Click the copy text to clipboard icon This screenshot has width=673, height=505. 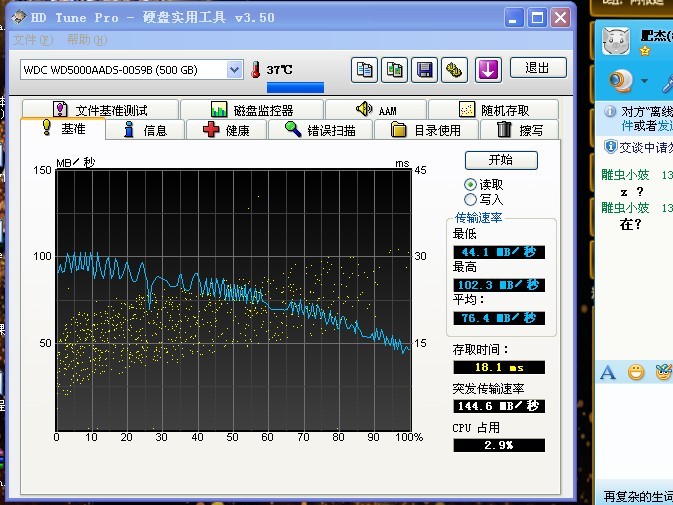coord(365,69)
